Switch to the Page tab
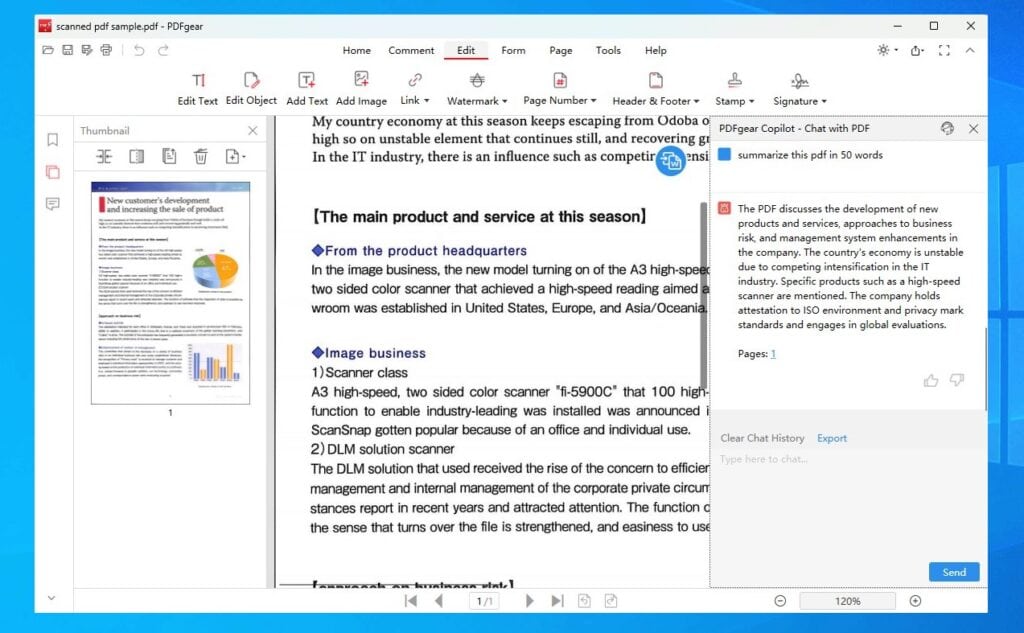The height and width of the screenshot is (633, 1024). coord(560,50)
